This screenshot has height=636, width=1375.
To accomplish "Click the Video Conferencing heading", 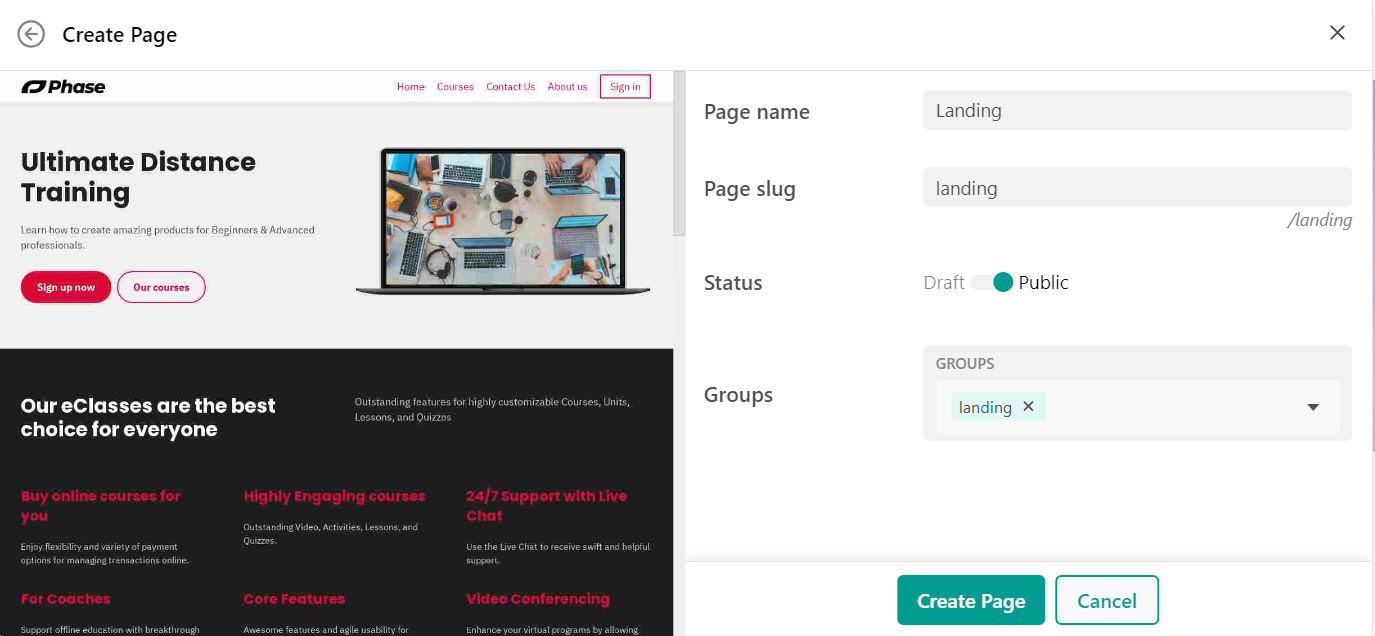I will tap(538, 599).
